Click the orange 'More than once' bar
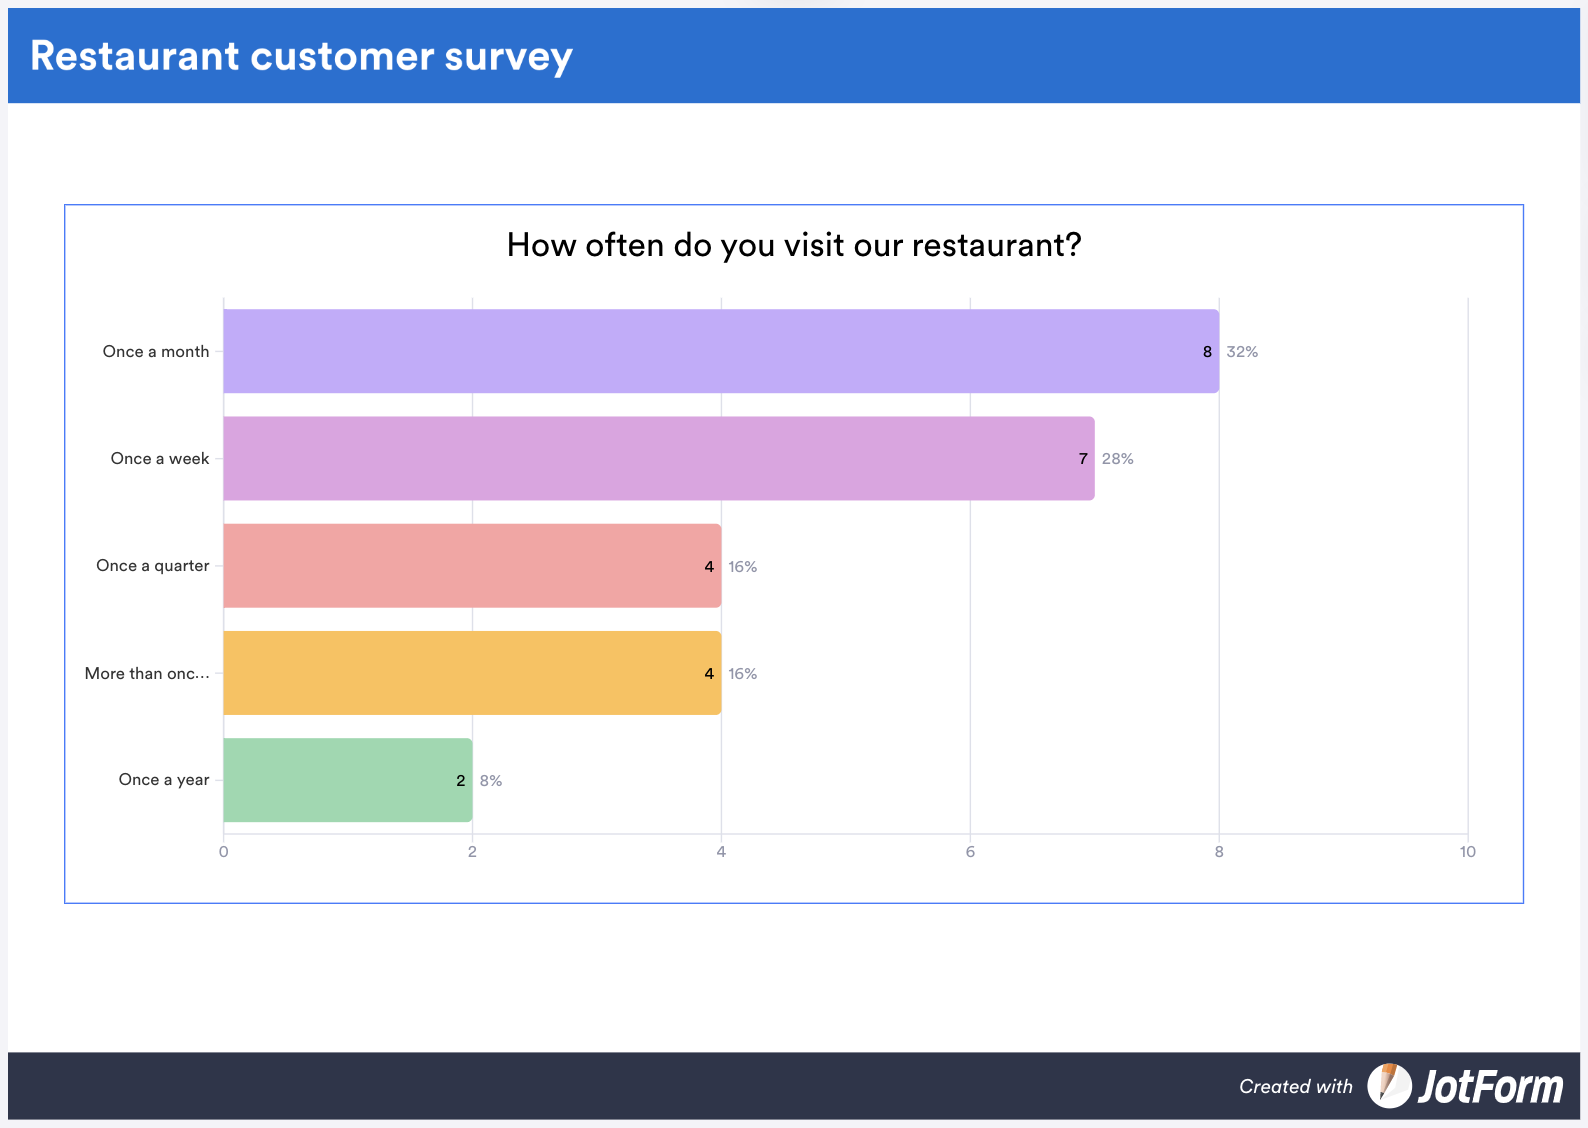The width and height of the screenshot is (1588, 1128). pos(472,673)
